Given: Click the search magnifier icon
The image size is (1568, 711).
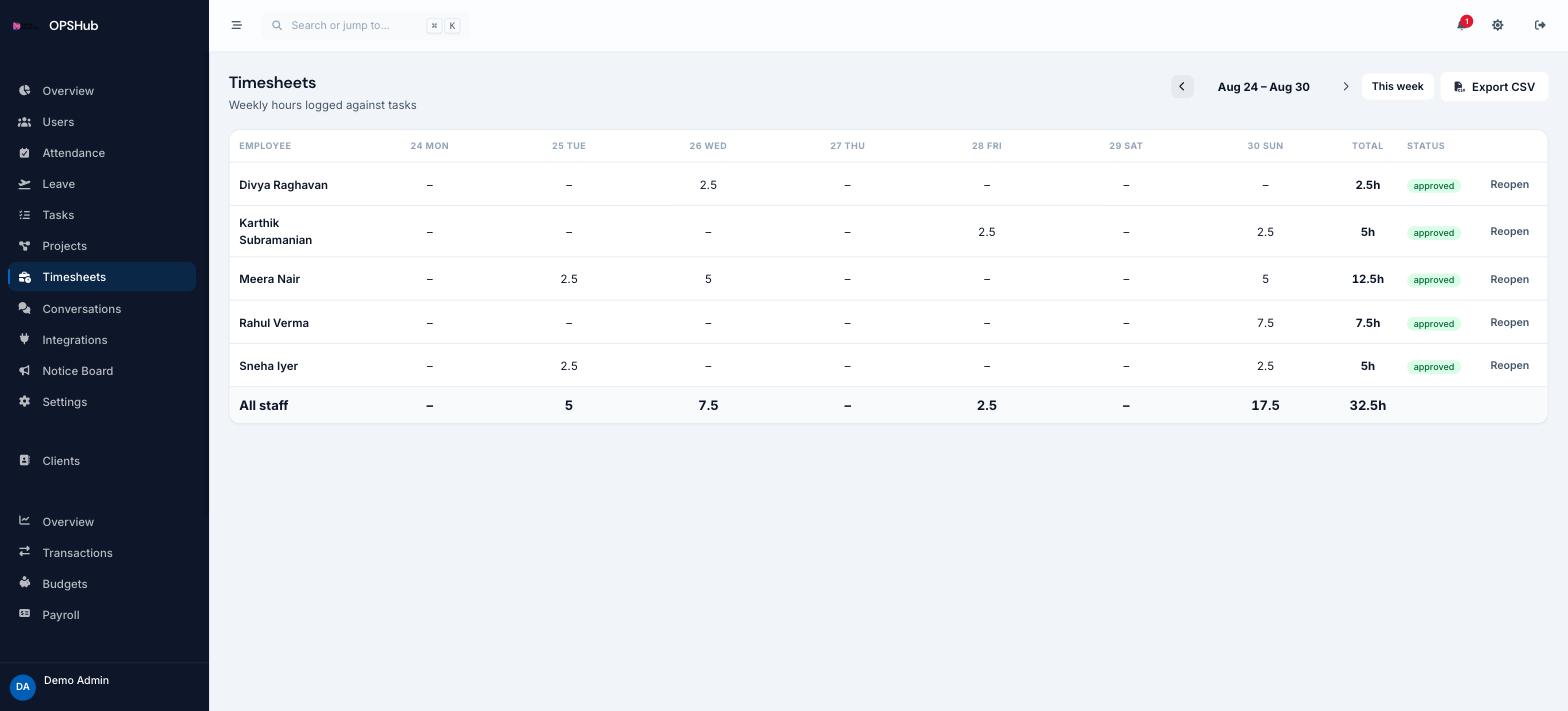Looking at the screenshot, I should point(277,25).
